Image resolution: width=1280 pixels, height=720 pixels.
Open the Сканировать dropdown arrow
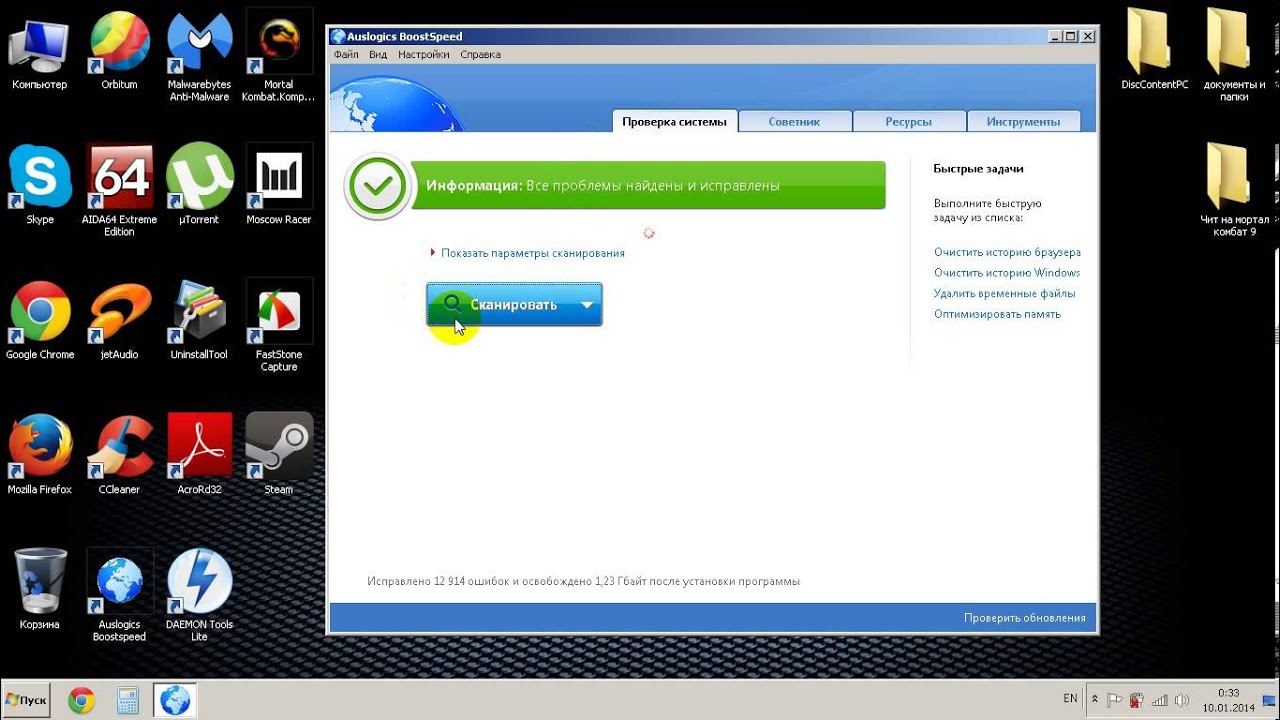[587, 305]
